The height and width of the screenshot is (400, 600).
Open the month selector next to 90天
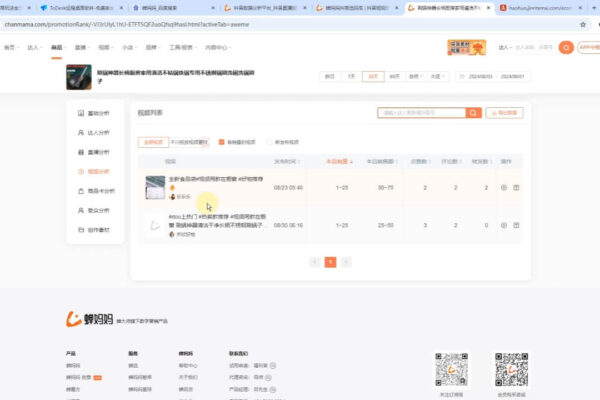[416, 77]
